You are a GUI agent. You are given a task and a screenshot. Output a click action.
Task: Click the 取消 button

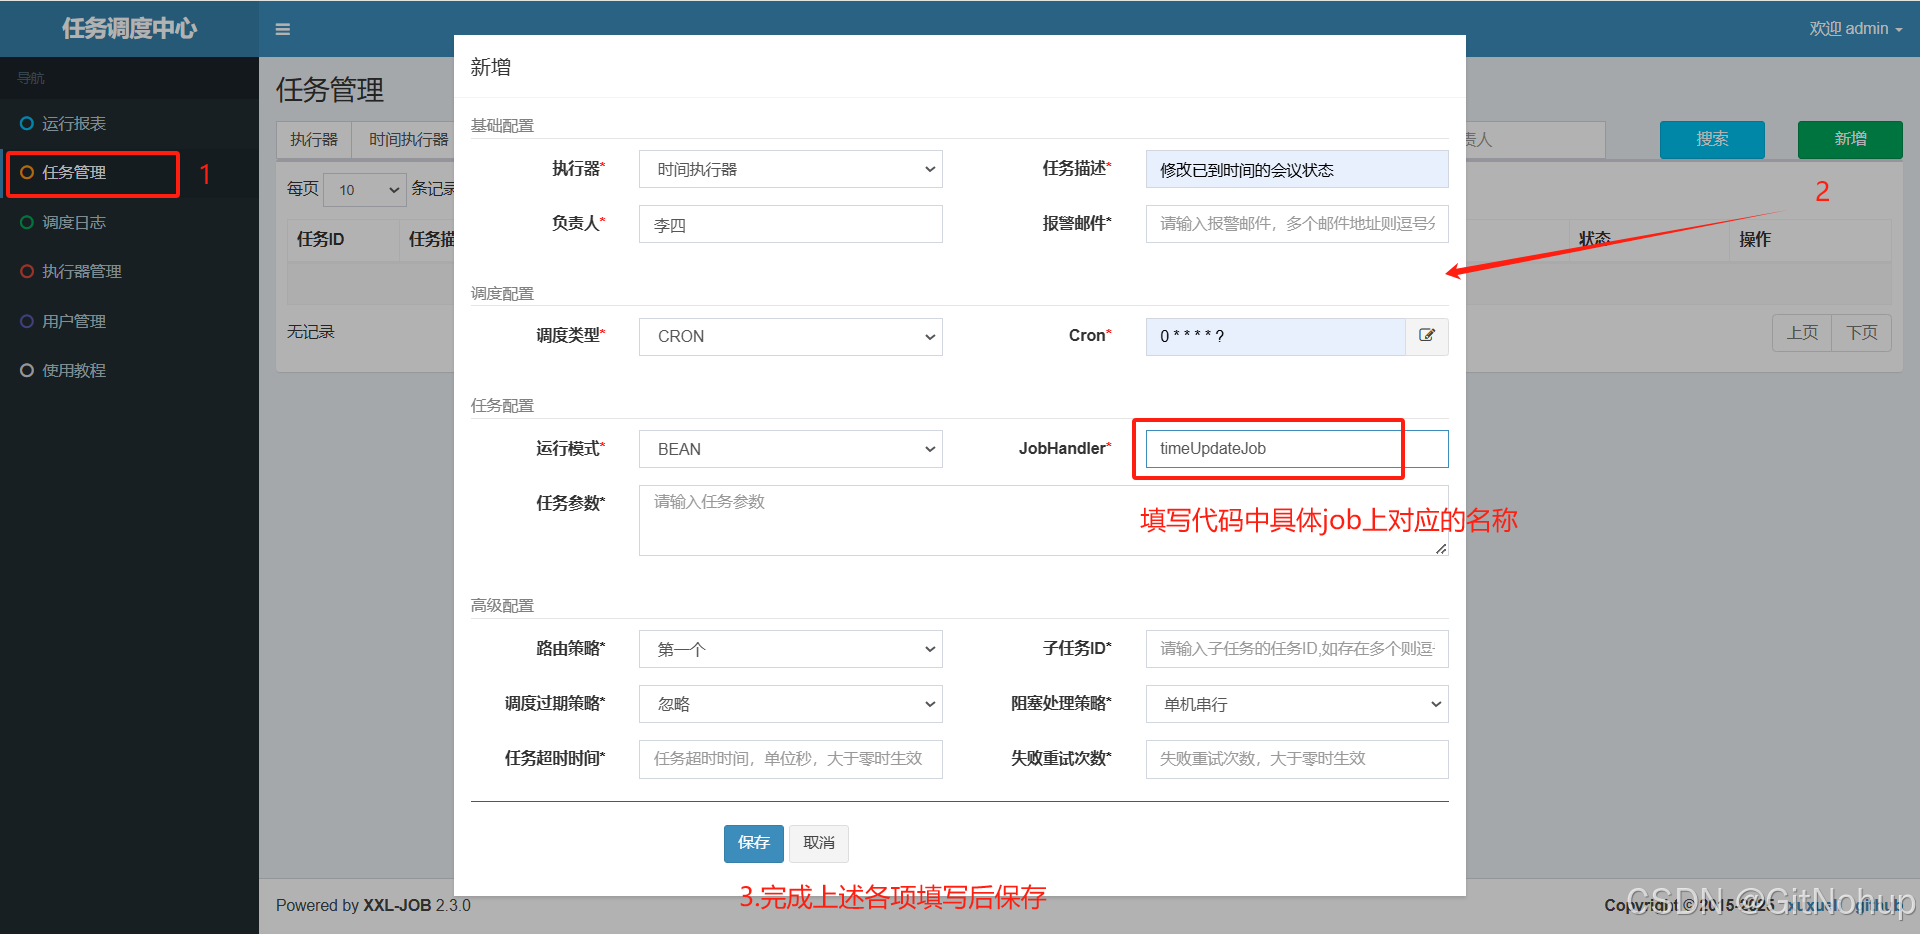(x=819, y=843)
